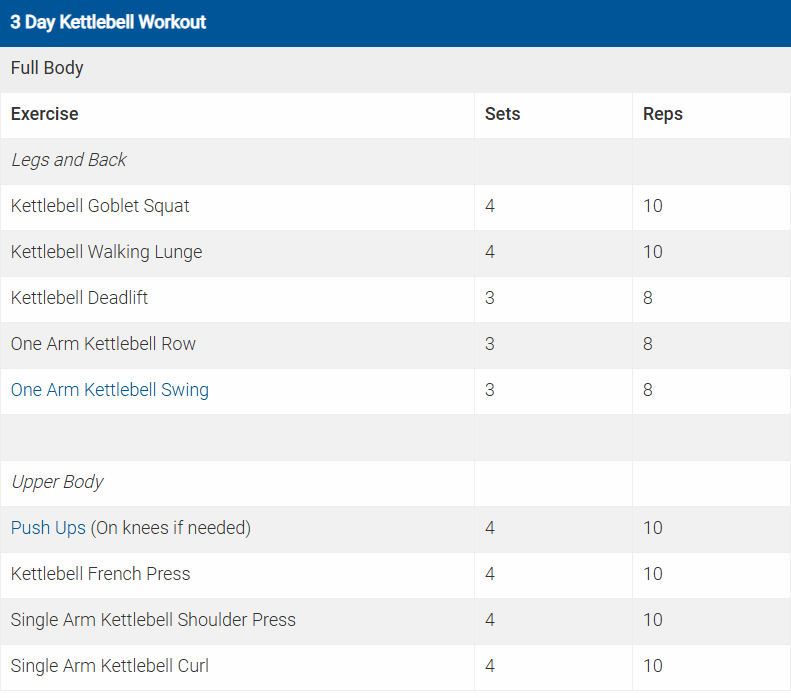Click Single Arm Kettlebell Shoulder Press text

pos(153,620)
